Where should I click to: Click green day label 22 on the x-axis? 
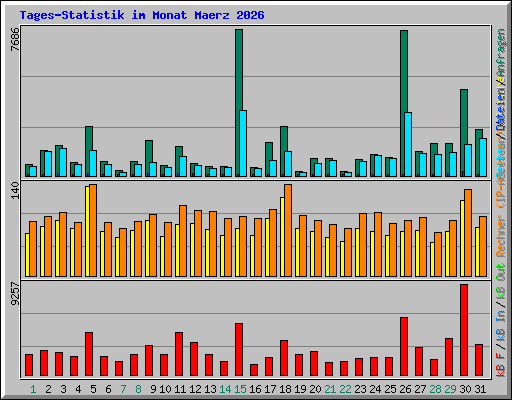pos(345,389)
